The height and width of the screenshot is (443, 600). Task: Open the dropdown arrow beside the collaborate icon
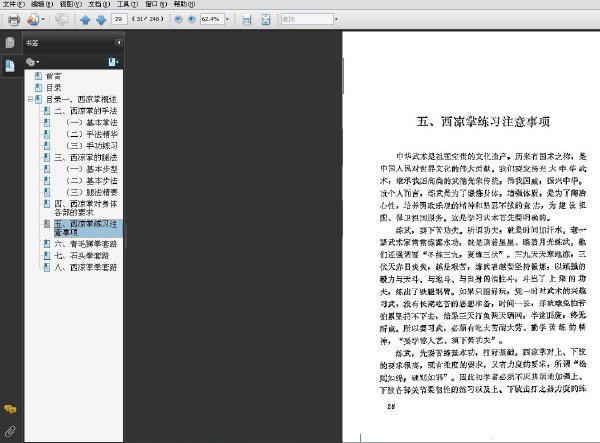43,19
